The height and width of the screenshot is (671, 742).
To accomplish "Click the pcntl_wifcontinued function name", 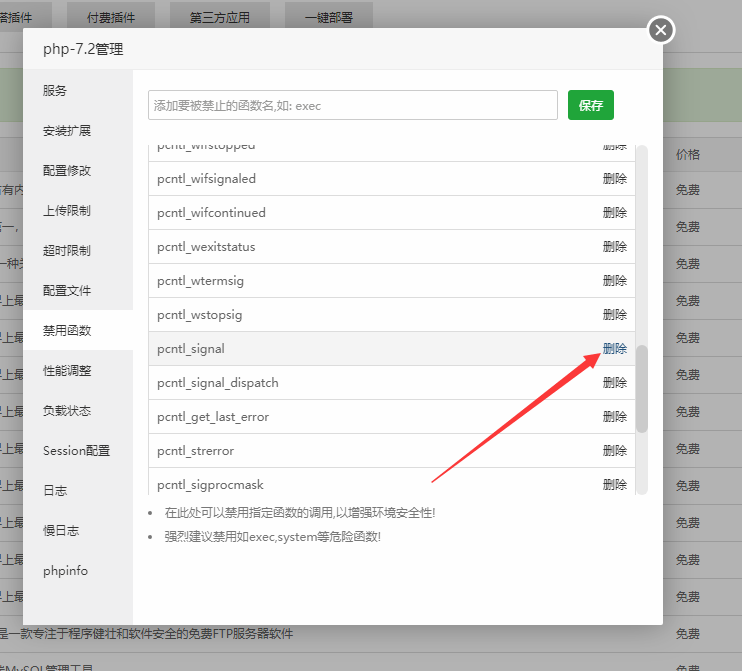I will [x=211, y=213].
